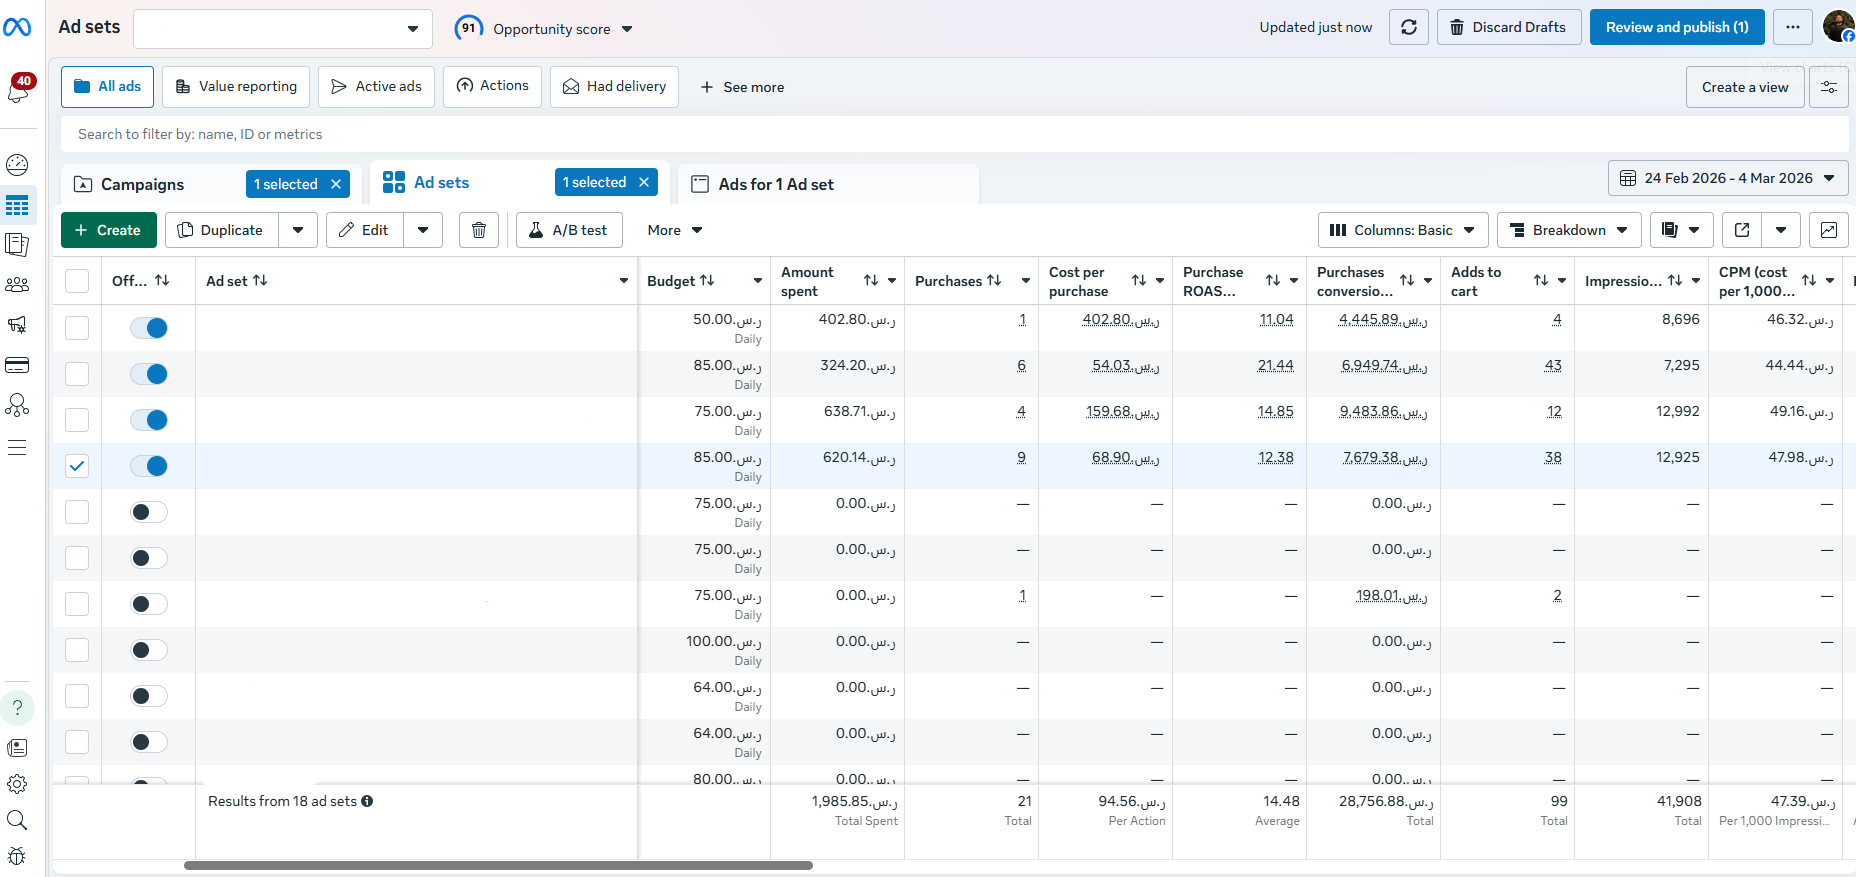The width and height of the screenshot is (1856, 877).
Task: Open Audiences people icon in sidebar
Action: [x=17, y=285]
